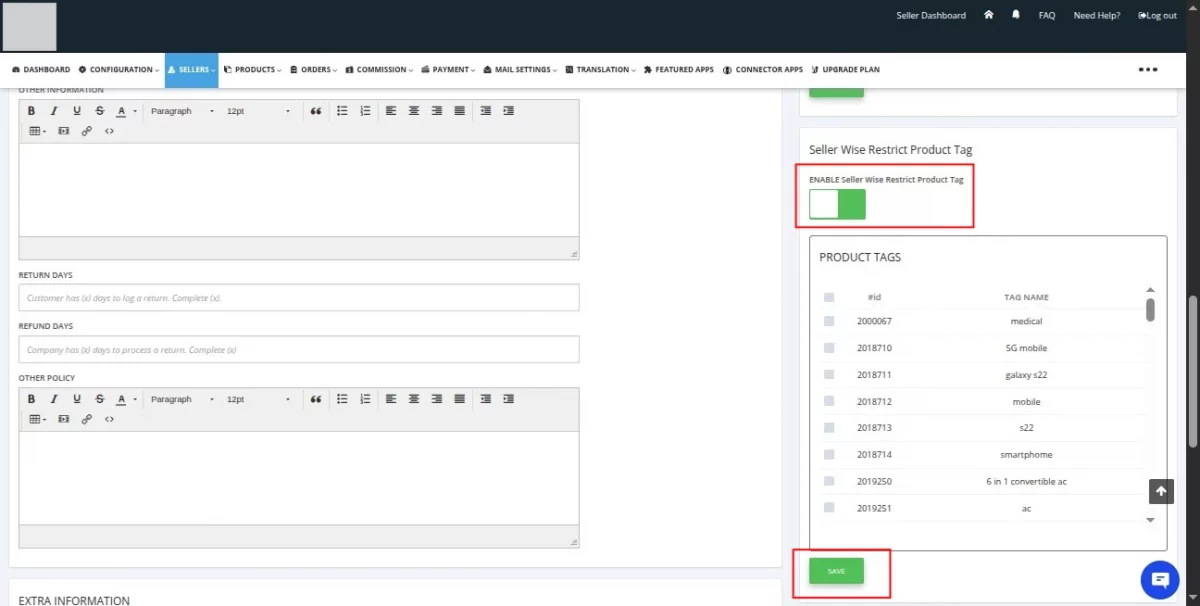1200x606 pixels.
Task: Apply underline in Other Information editor
Action: click(77, 111)
